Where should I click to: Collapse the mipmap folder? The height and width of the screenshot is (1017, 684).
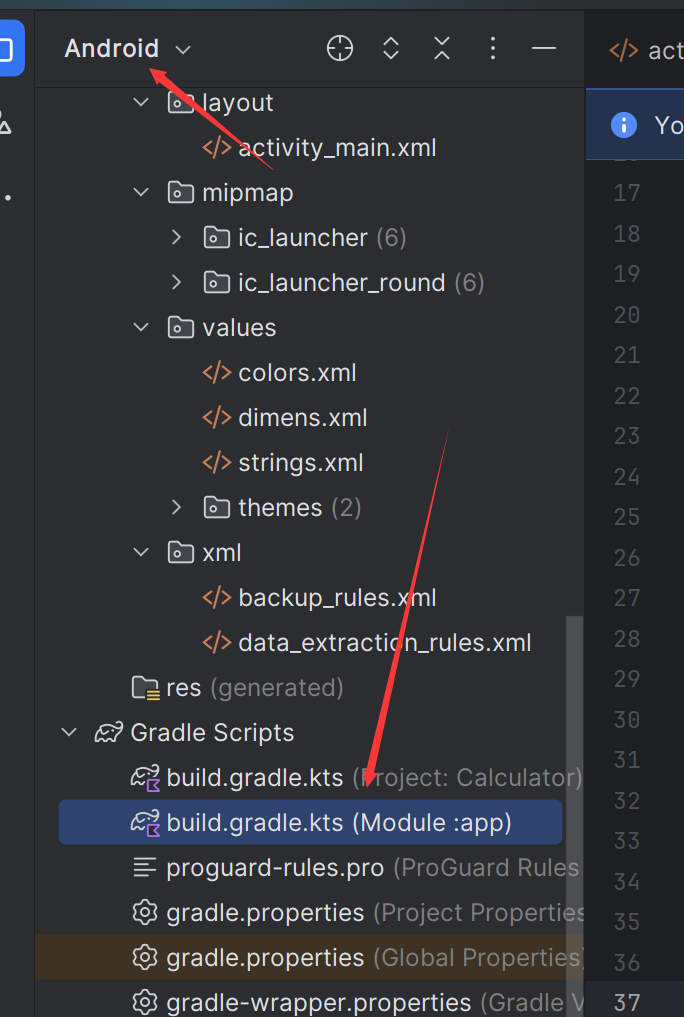(x=141, y=193)
